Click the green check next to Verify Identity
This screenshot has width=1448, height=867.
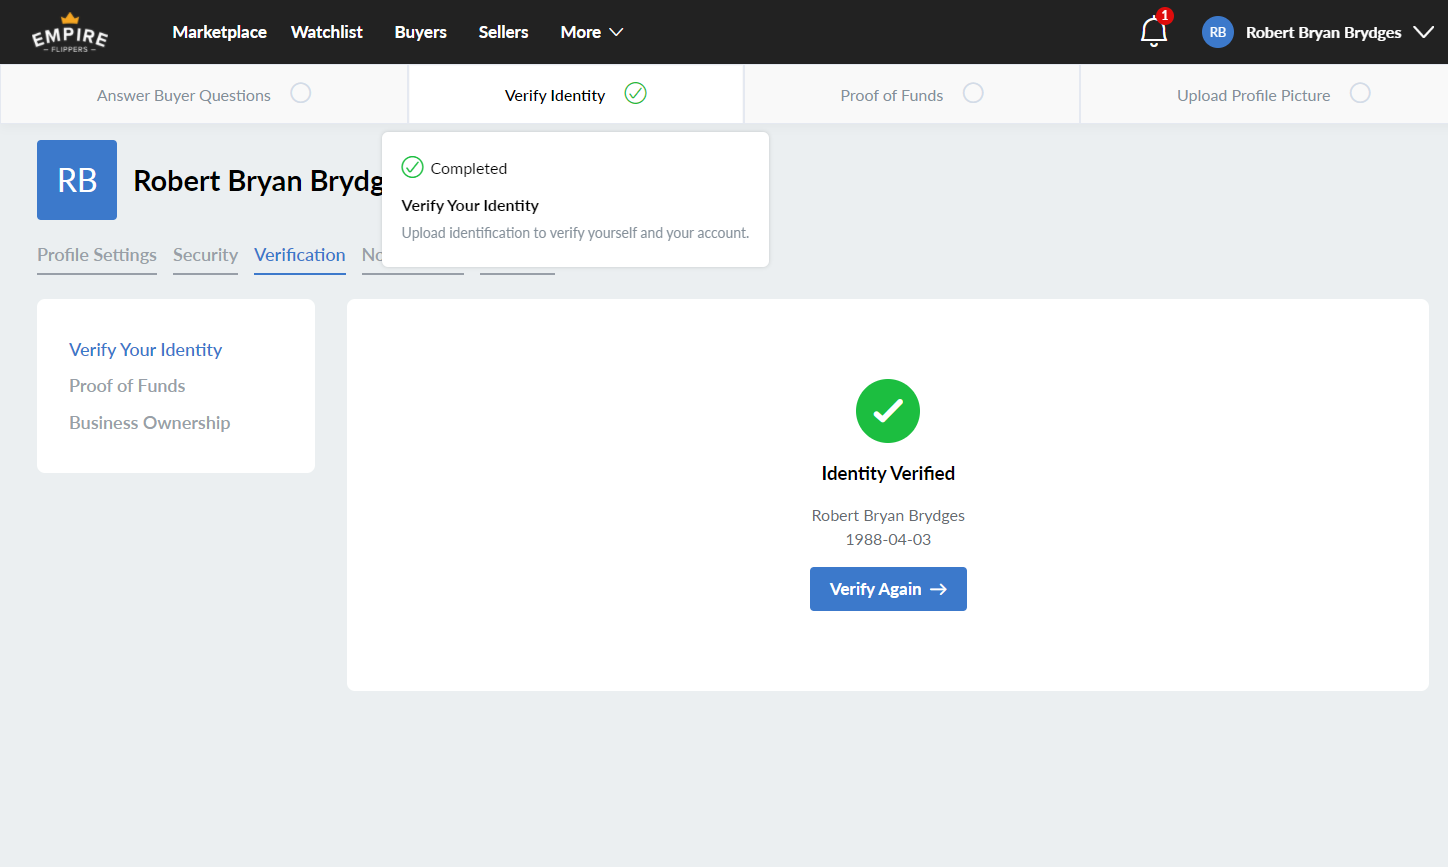click(x=636, y=93)
